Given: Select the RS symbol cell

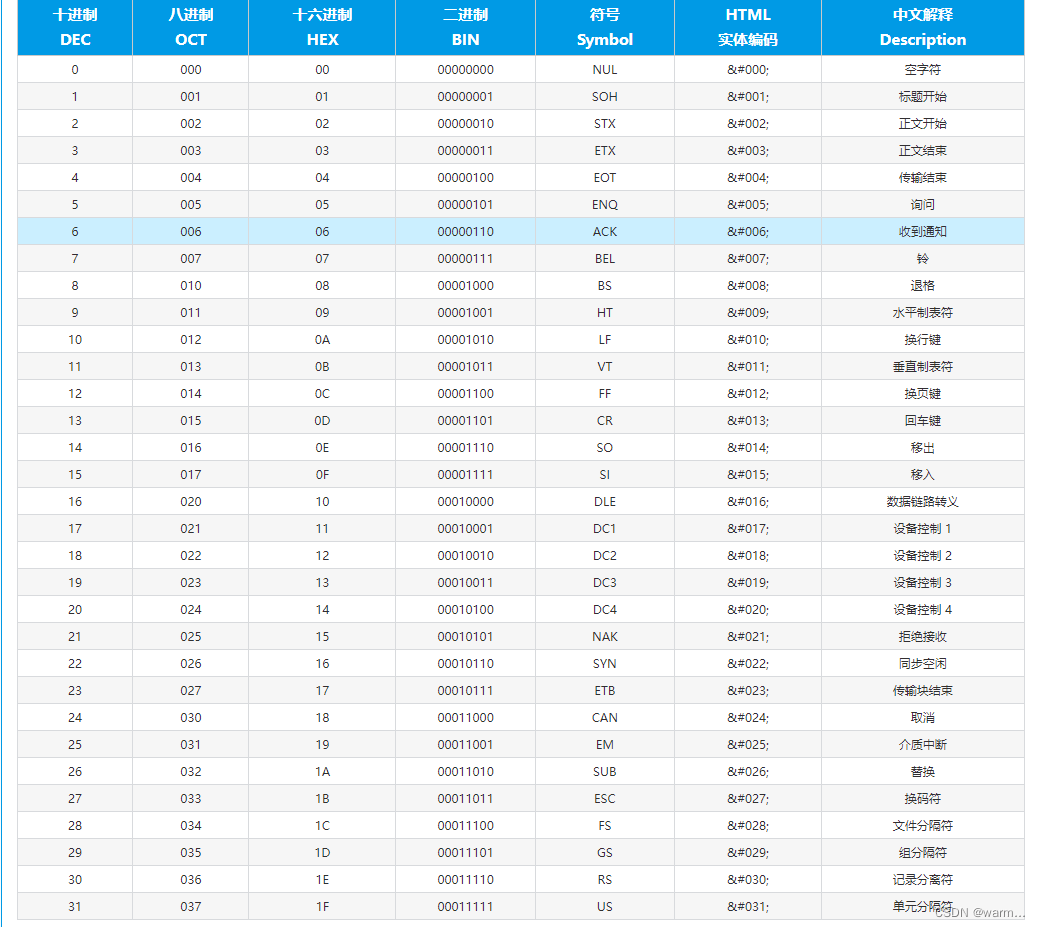Looking at the screenshot, I should coord(605,881).
